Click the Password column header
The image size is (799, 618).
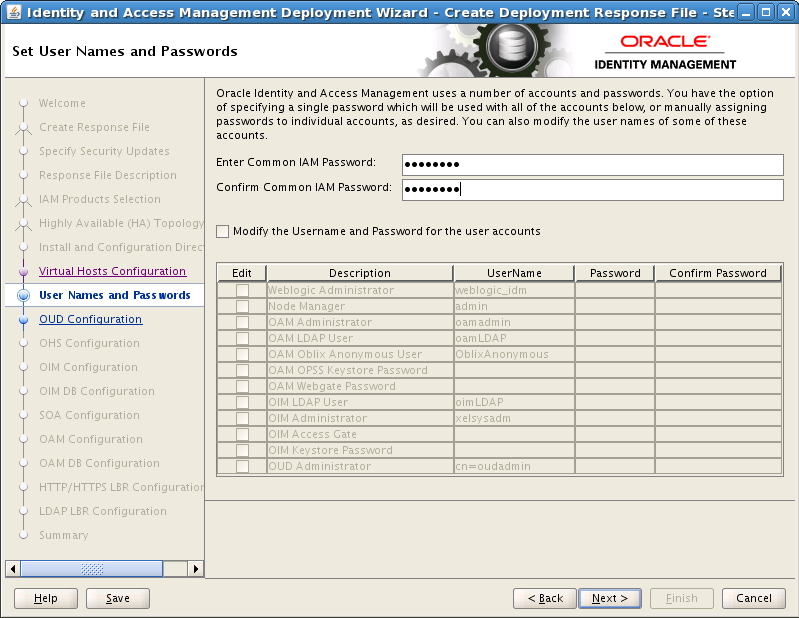click(x=615, y=273)
